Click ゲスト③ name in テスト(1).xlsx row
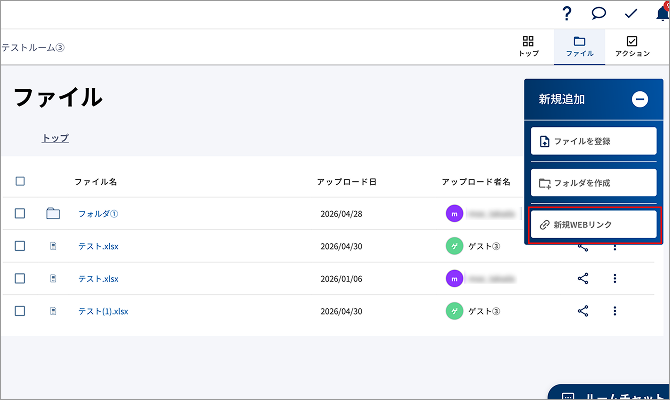The width and height of the screenshot is (670, 400). (x=484, y=311)
